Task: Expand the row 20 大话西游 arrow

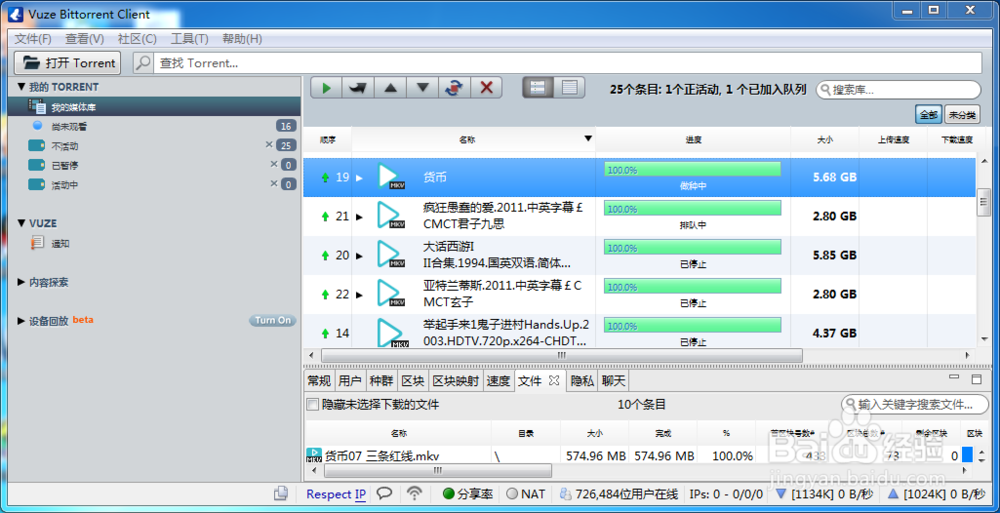Action: point(360,256)
